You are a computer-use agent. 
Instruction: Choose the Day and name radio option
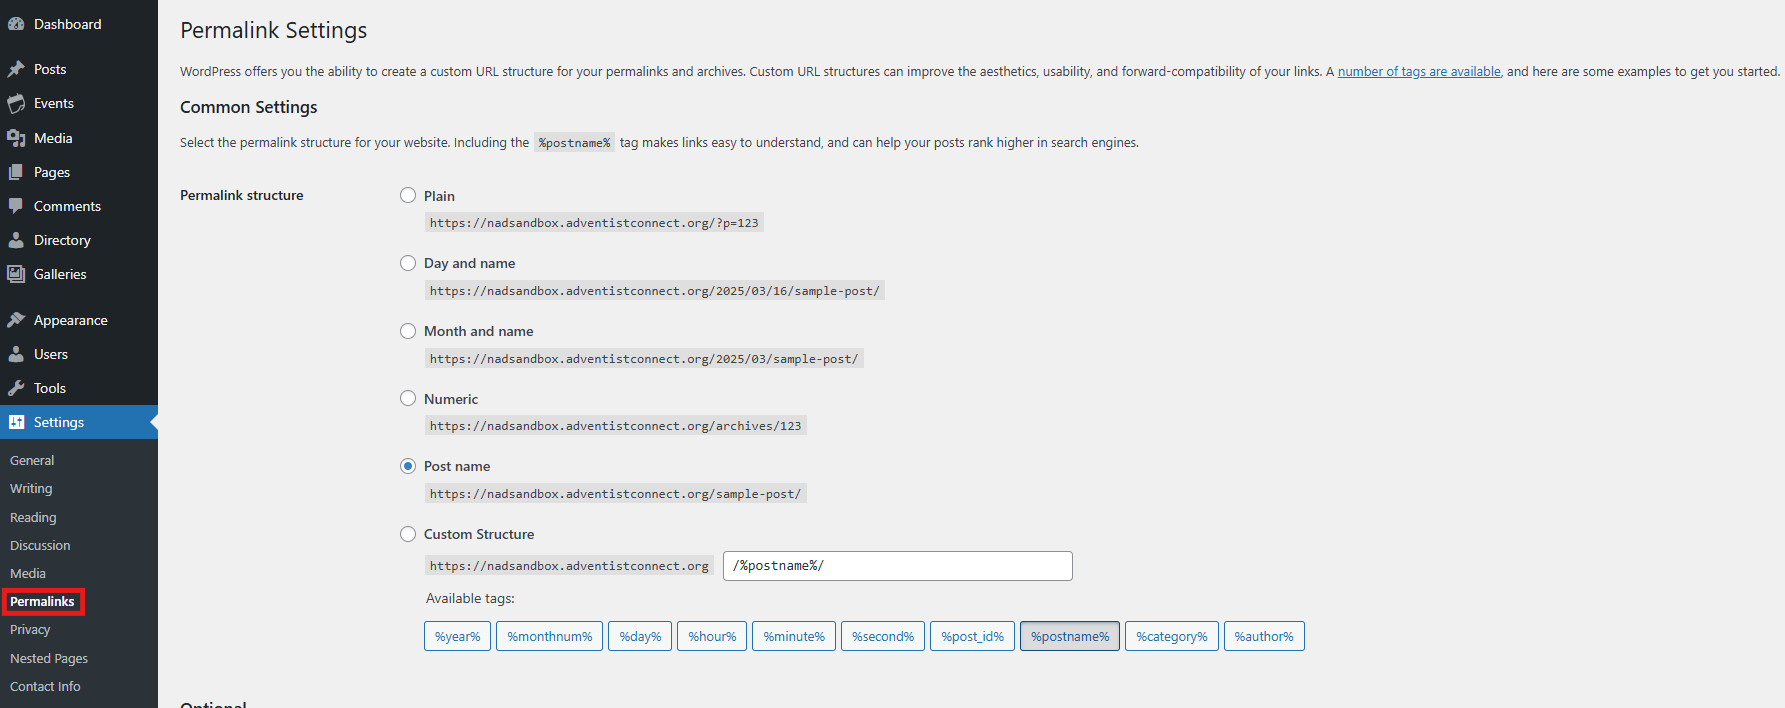(x=408, y=263)
